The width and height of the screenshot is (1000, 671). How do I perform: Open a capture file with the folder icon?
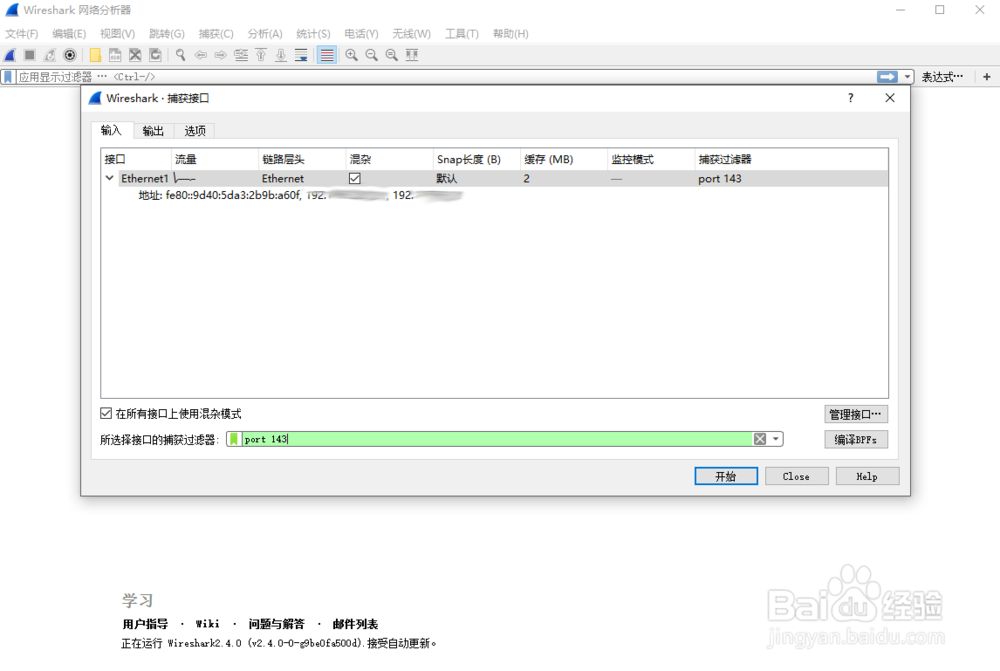(x=95, y=55)
